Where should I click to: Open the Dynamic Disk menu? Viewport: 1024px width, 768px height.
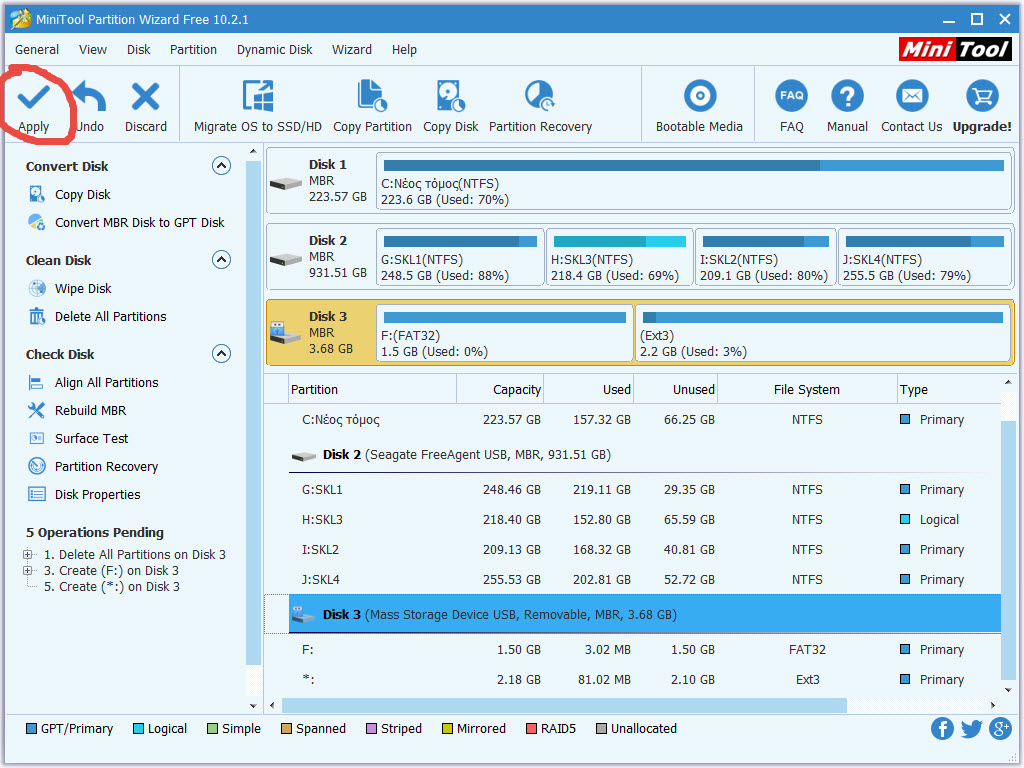point(274,49)
